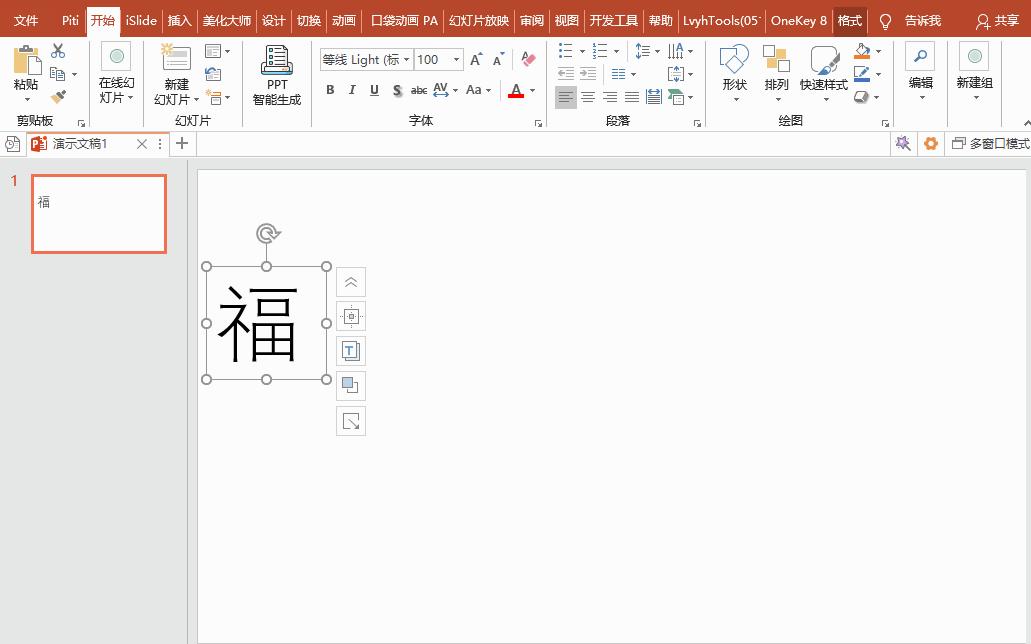Expand the bullet list options dropdown
Image resolution: width=1031 pixels, height=644 pixels.
pos(582,50)
